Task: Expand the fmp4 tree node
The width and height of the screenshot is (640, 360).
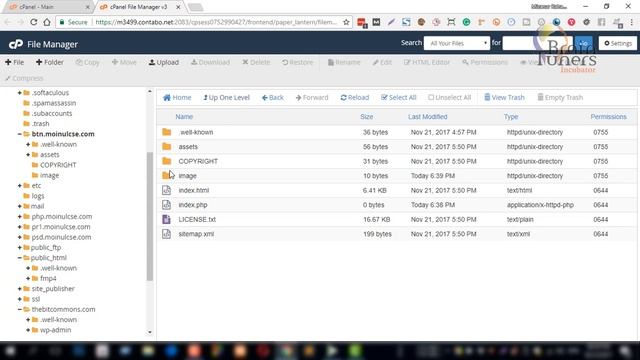Action: pos(28,278)
